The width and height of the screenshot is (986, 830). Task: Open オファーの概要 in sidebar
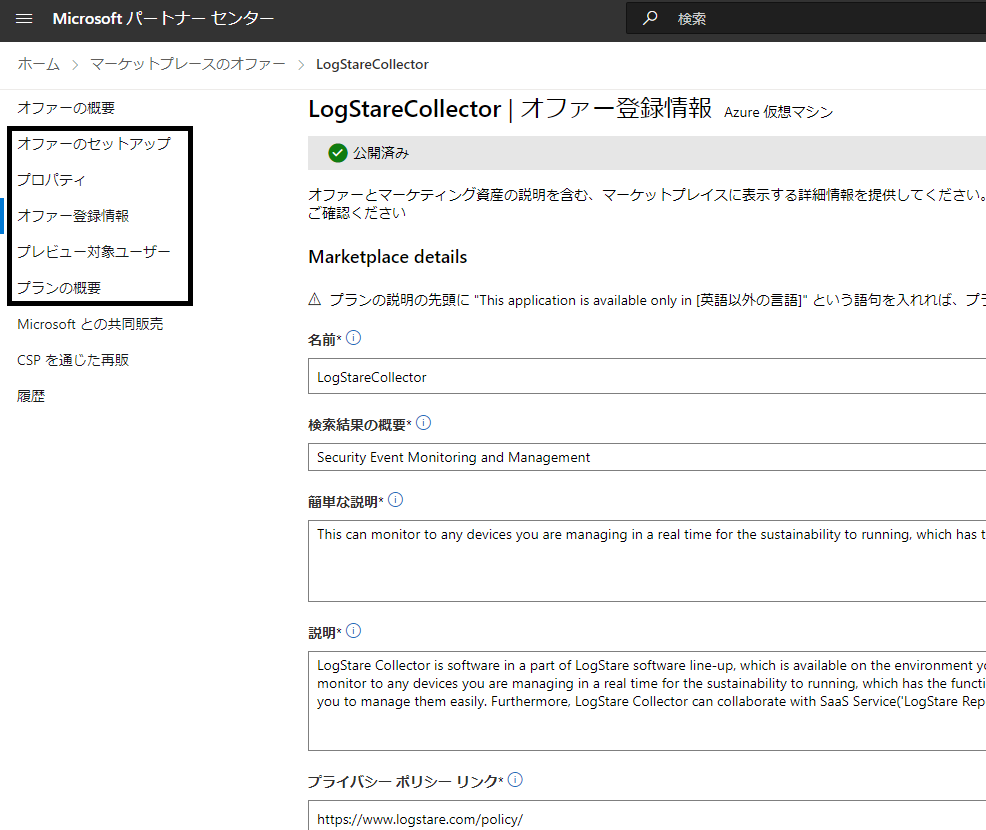(66, 108)
